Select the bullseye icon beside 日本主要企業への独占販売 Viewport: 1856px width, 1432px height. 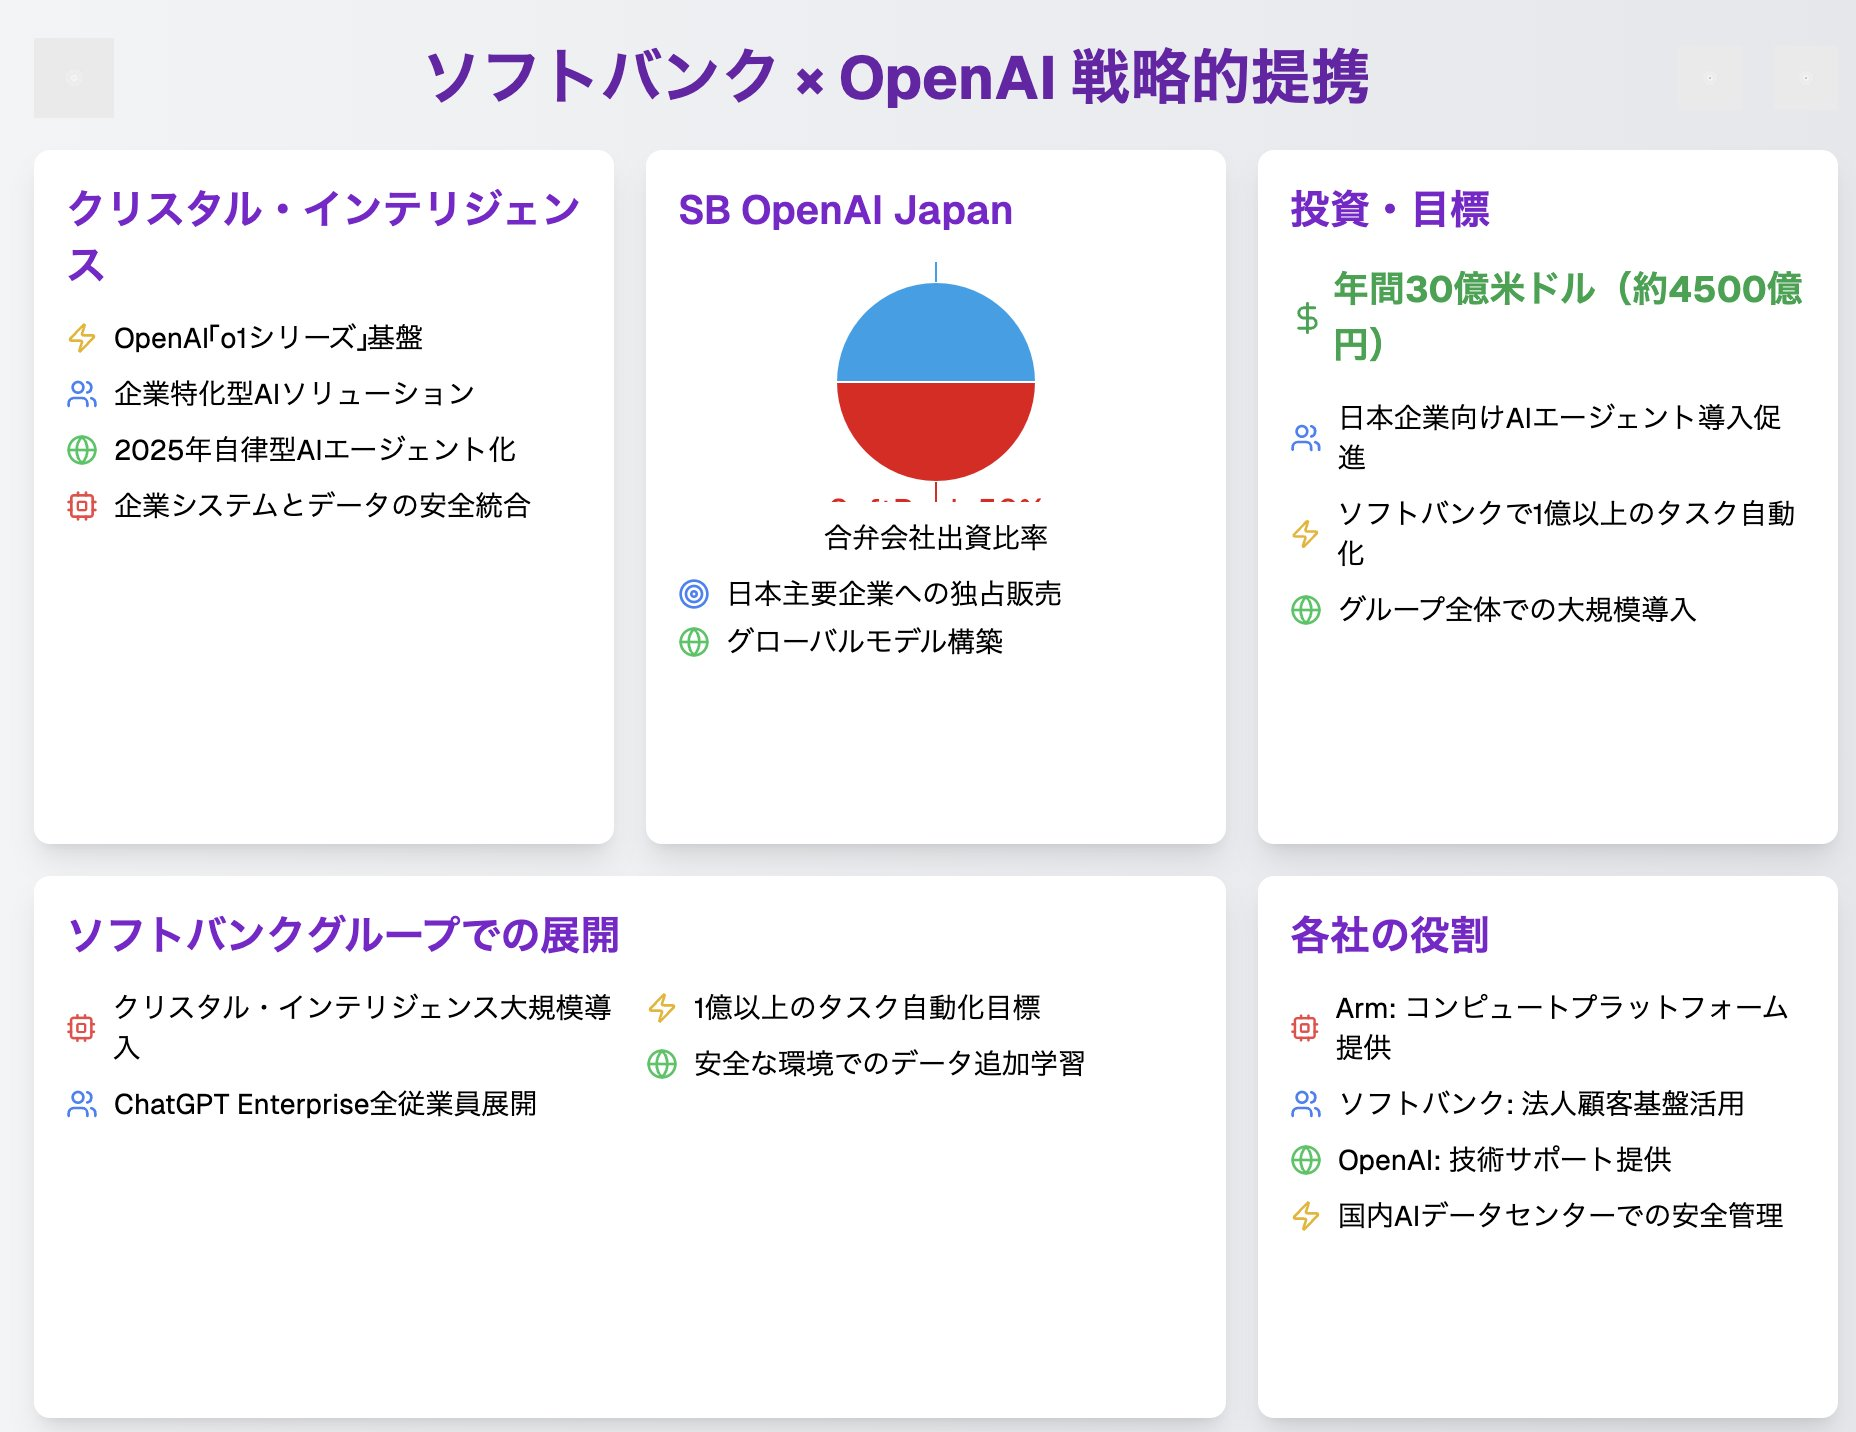[x=692, y=593]
